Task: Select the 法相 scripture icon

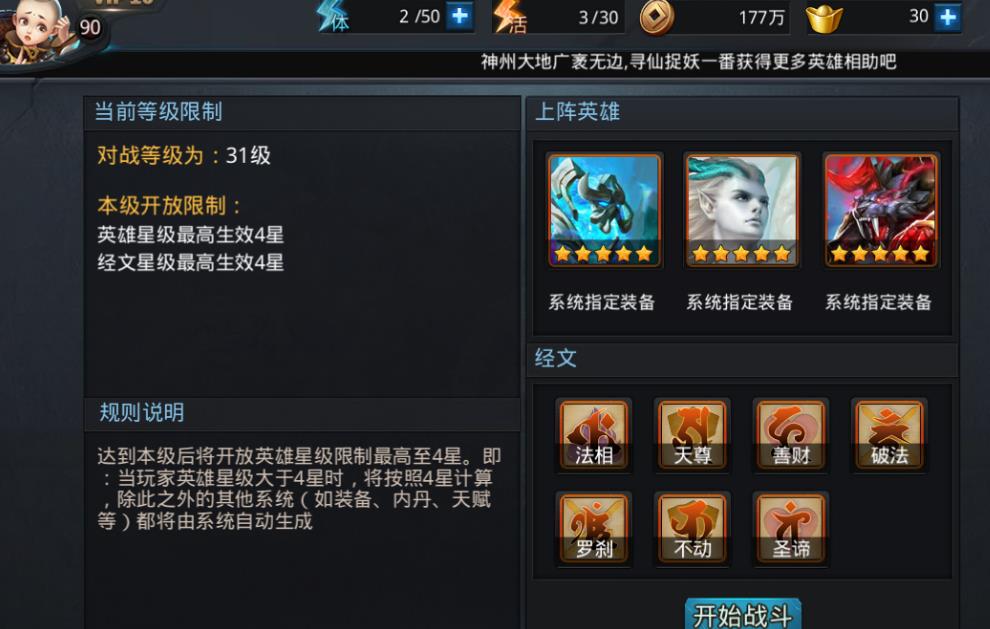Action: click(593, 435)
